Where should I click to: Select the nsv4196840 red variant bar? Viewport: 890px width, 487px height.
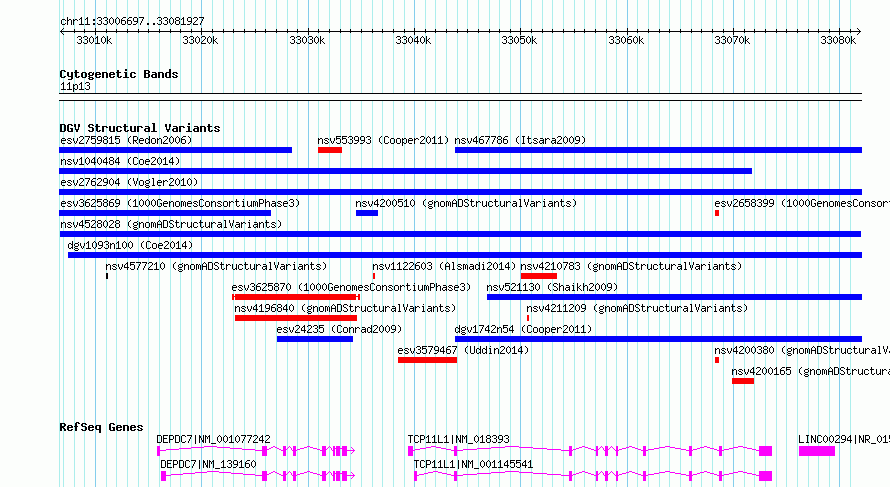click(296, 318)
